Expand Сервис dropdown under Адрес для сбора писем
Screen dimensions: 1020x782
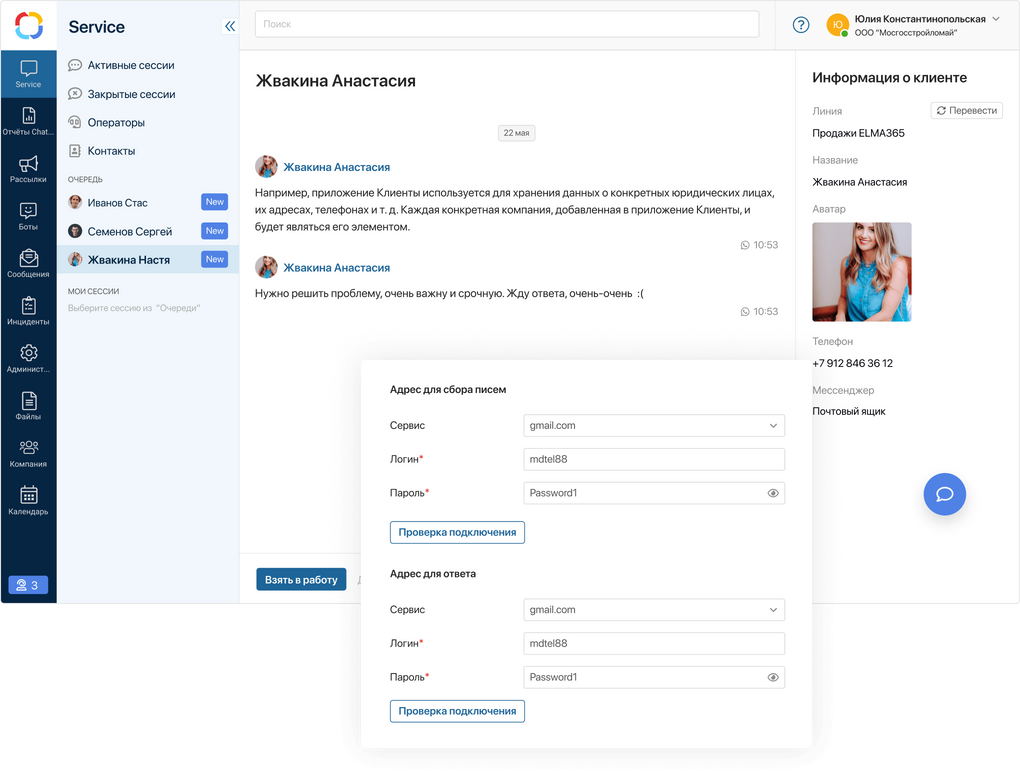[x=654, y=425]
